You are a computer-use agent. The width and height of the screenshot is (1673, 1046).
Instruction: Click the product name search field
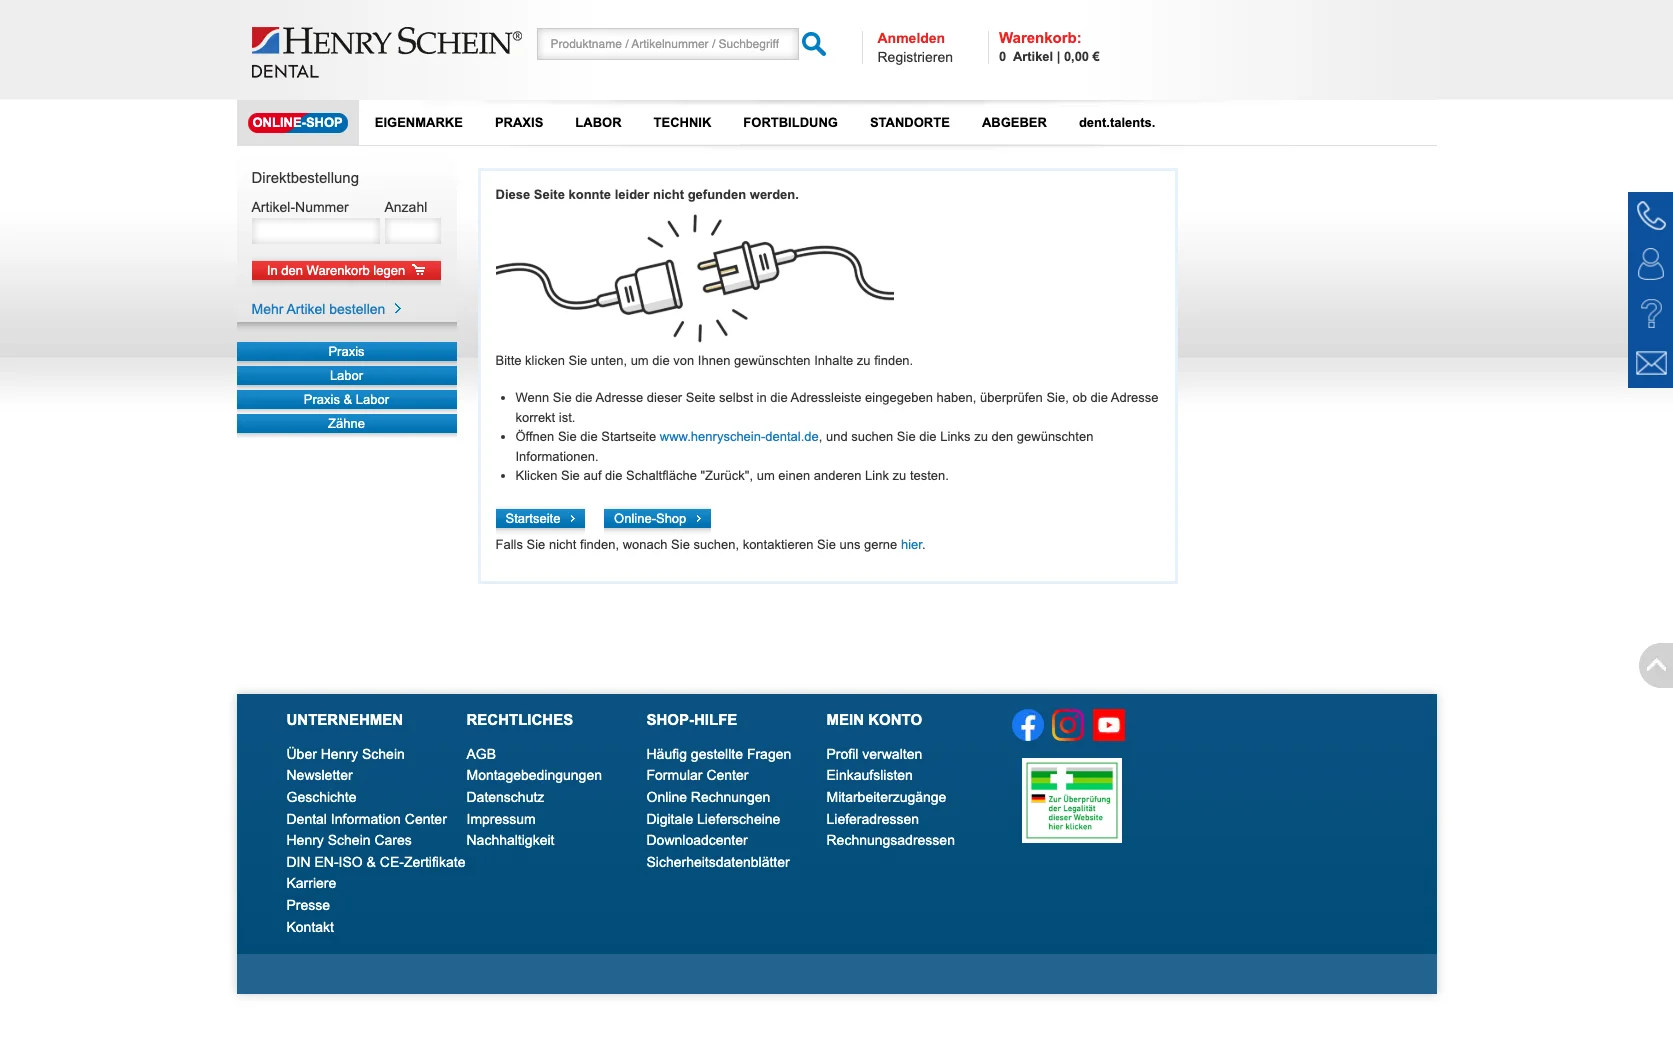coord(667,44)
